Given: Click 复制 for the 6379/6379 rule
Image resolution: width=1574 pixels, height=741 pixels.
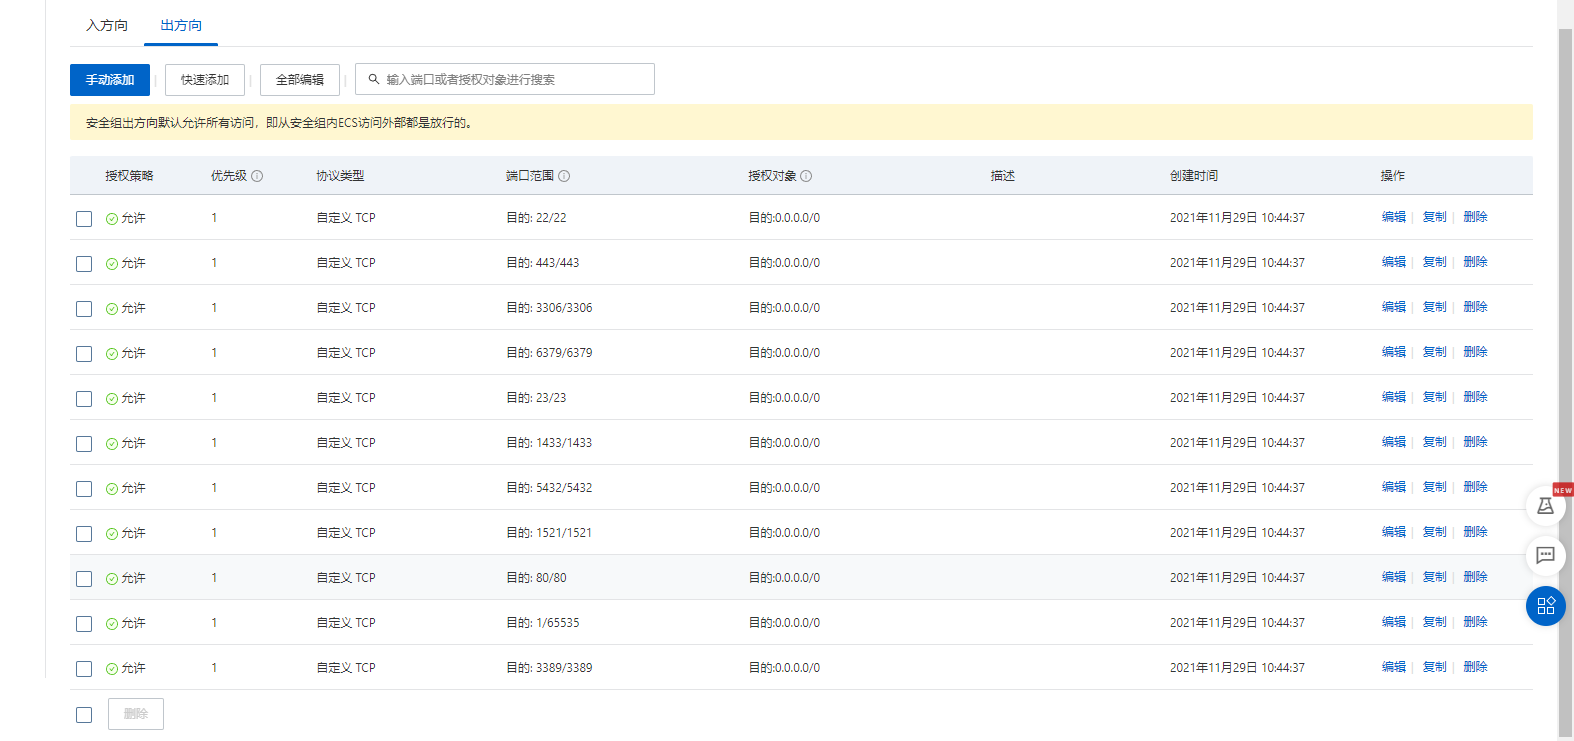Looking at the screenshot, I should [1435, 352].
